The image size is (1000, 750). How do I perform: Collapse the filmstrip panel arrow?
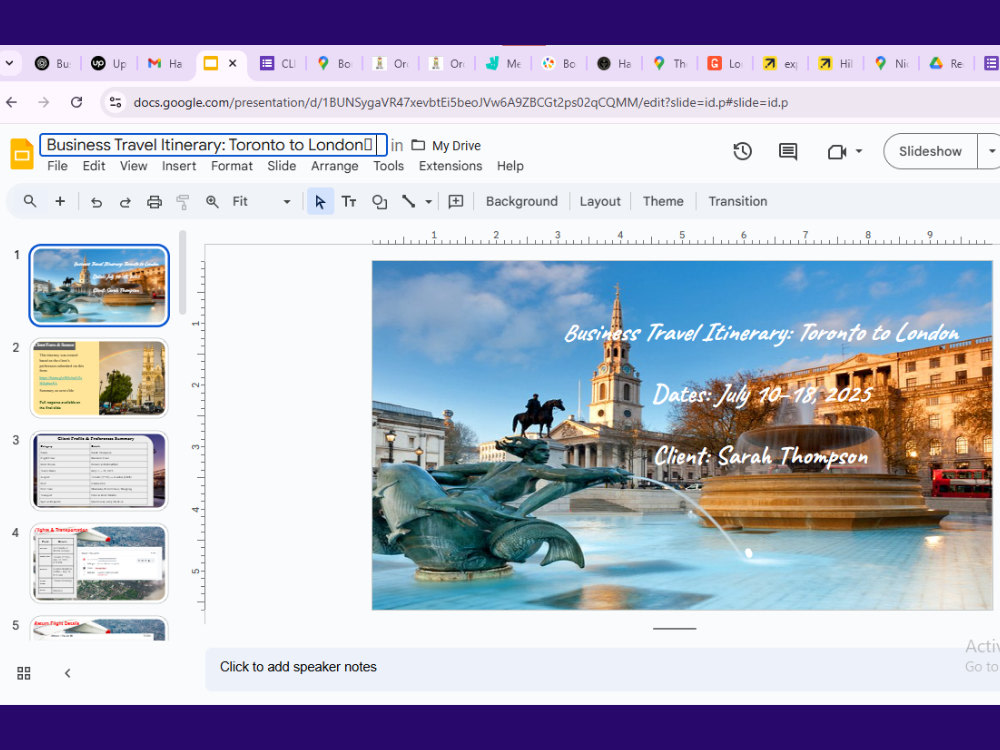[x=68, y=673]
